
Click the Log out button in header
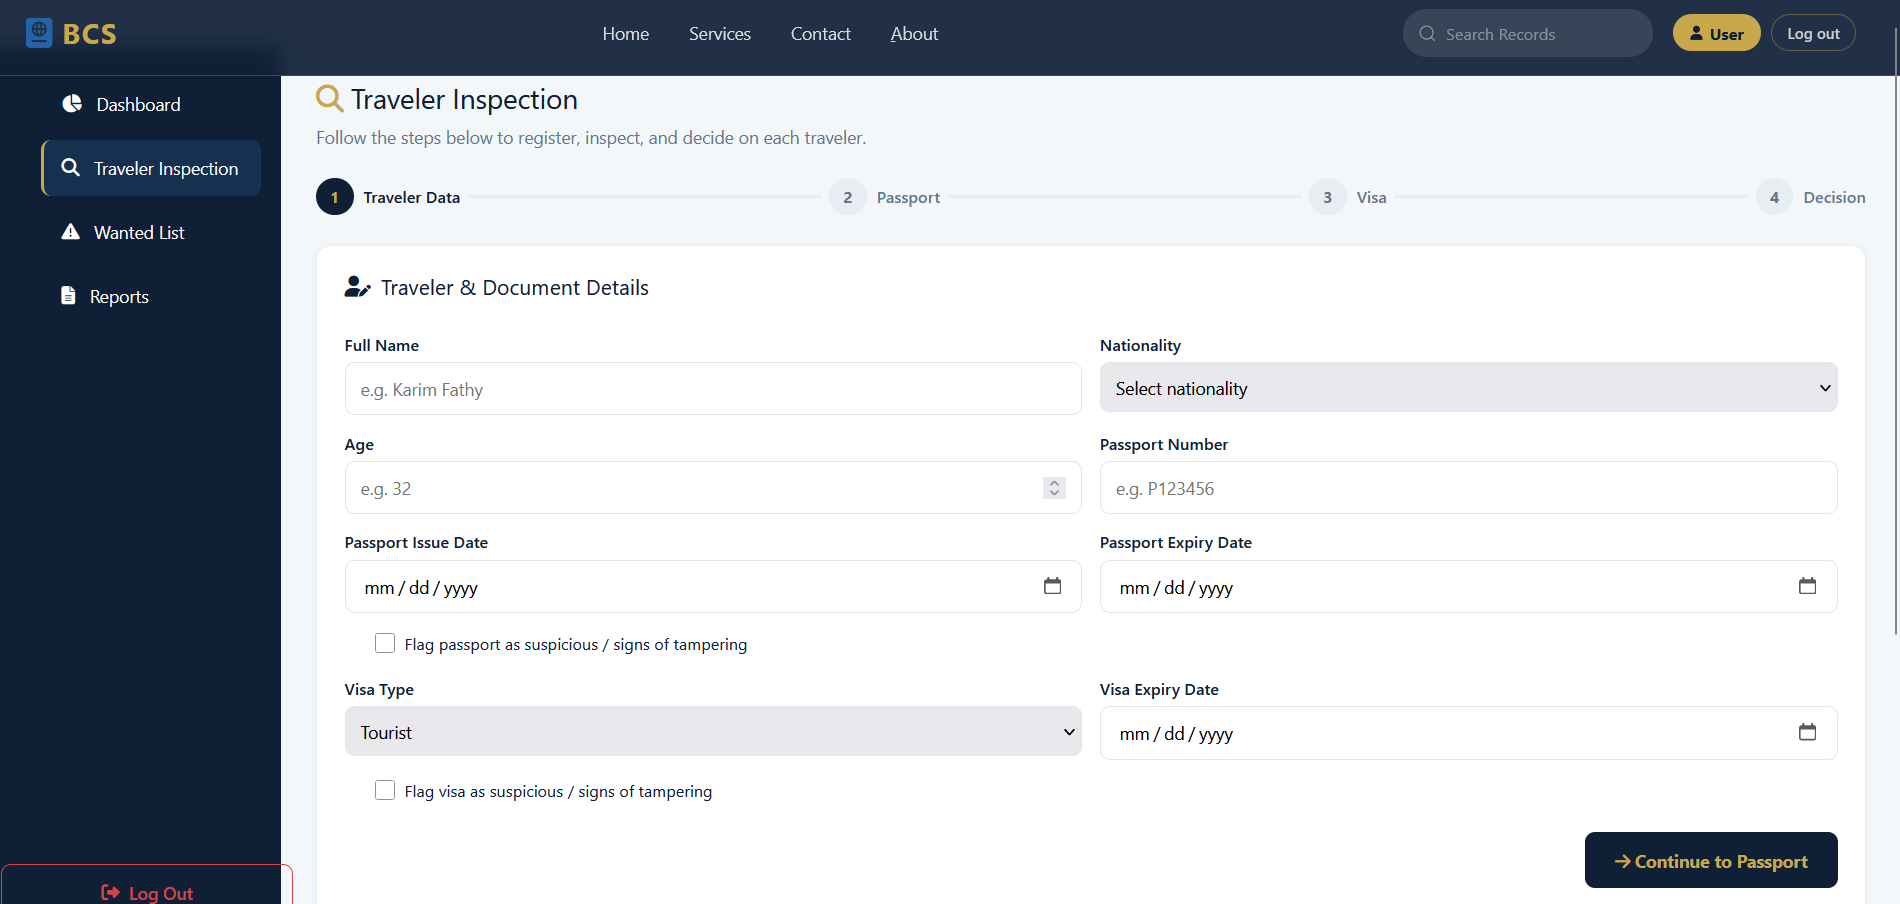click(1813, 33)
